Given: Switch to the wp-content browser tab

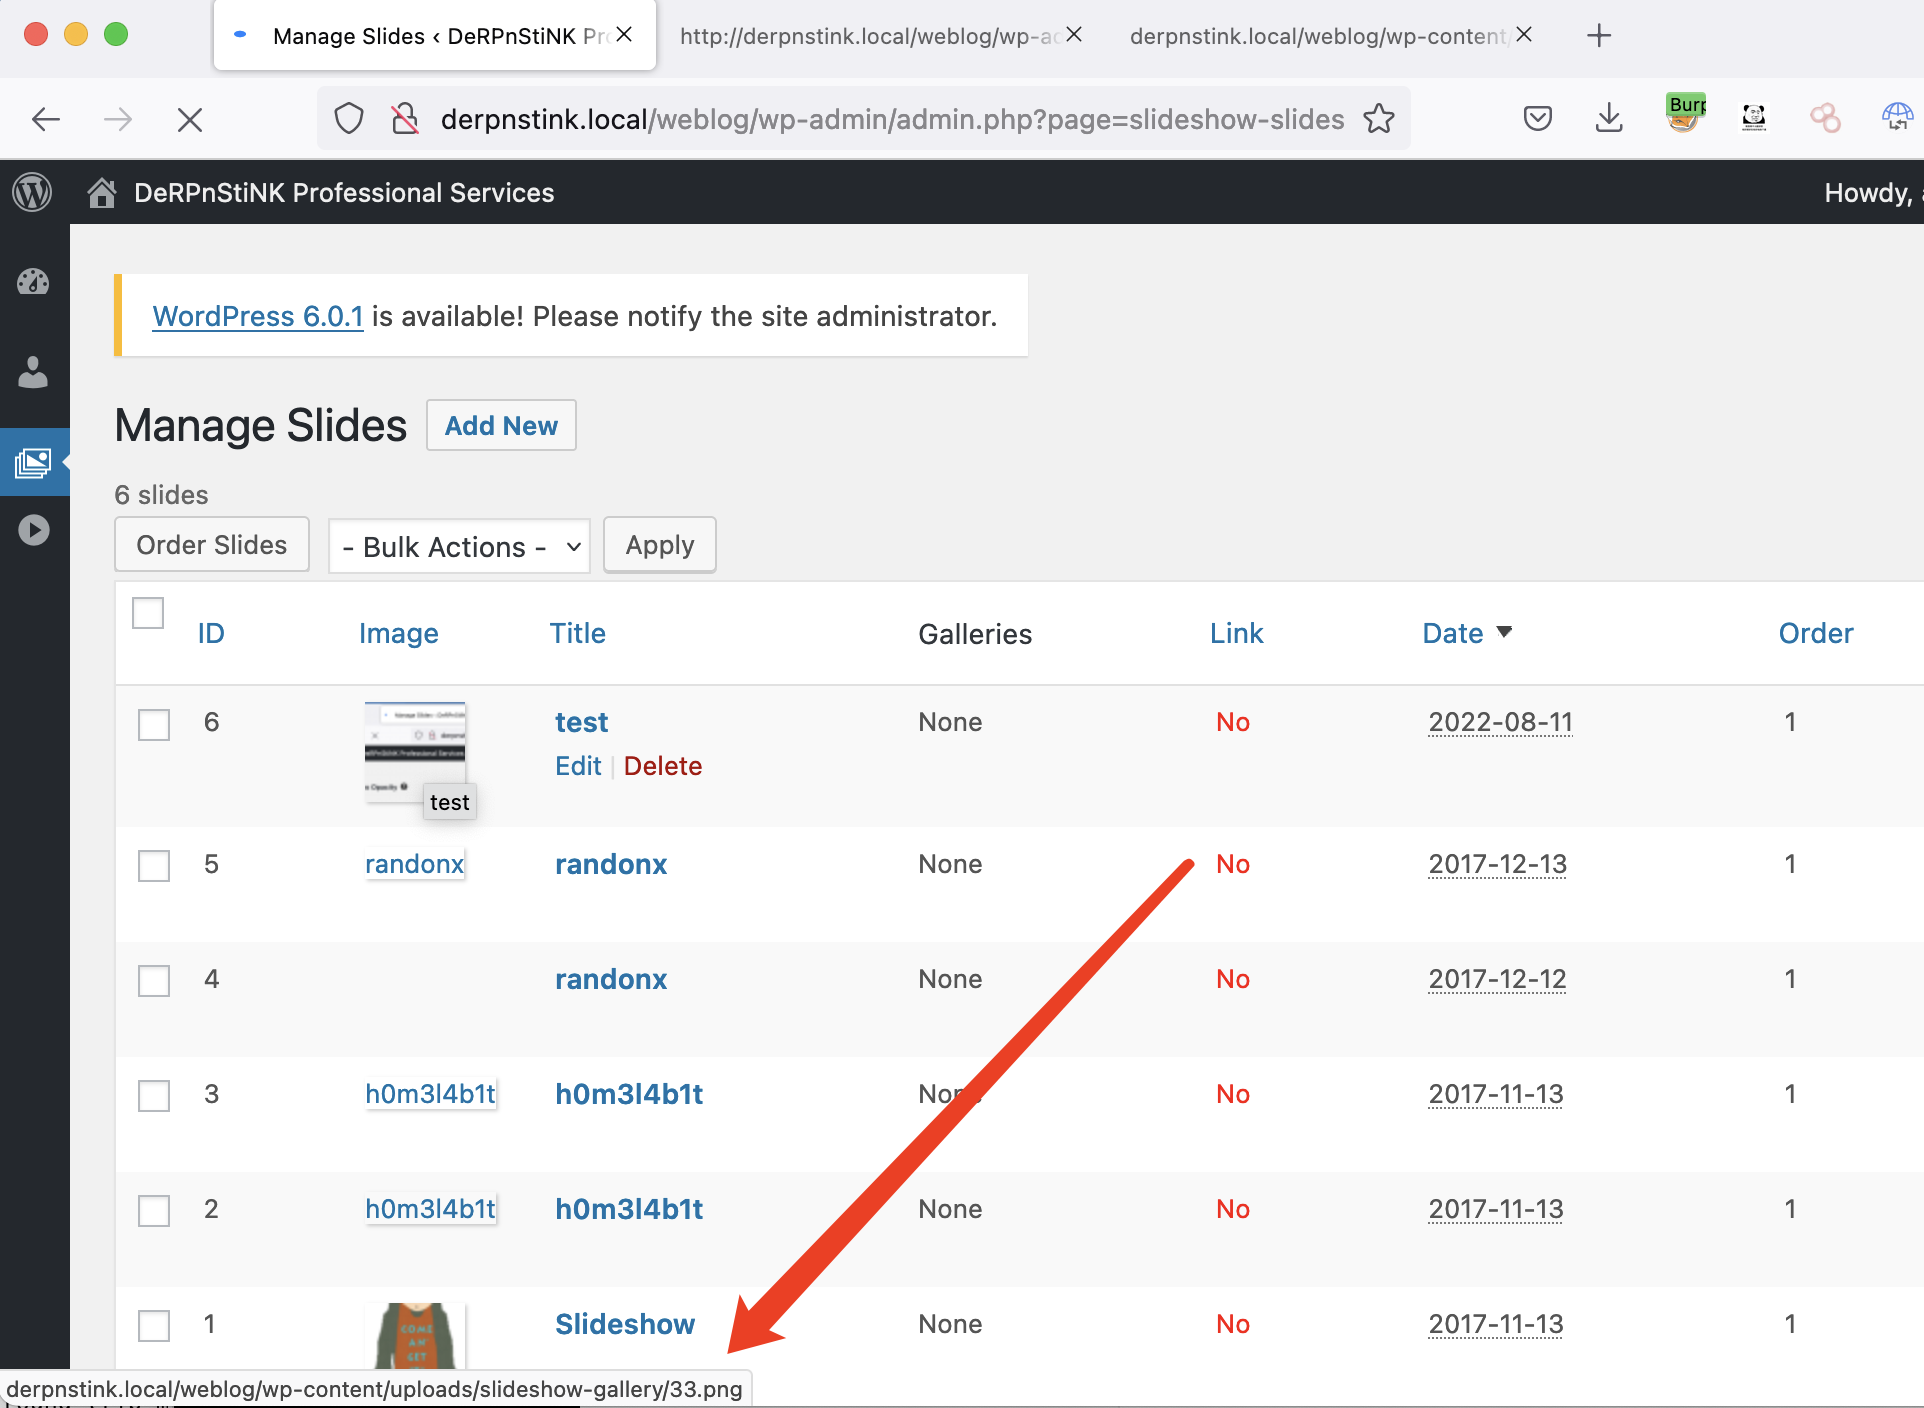Looking at the screenshot, I should point(1317,36).
